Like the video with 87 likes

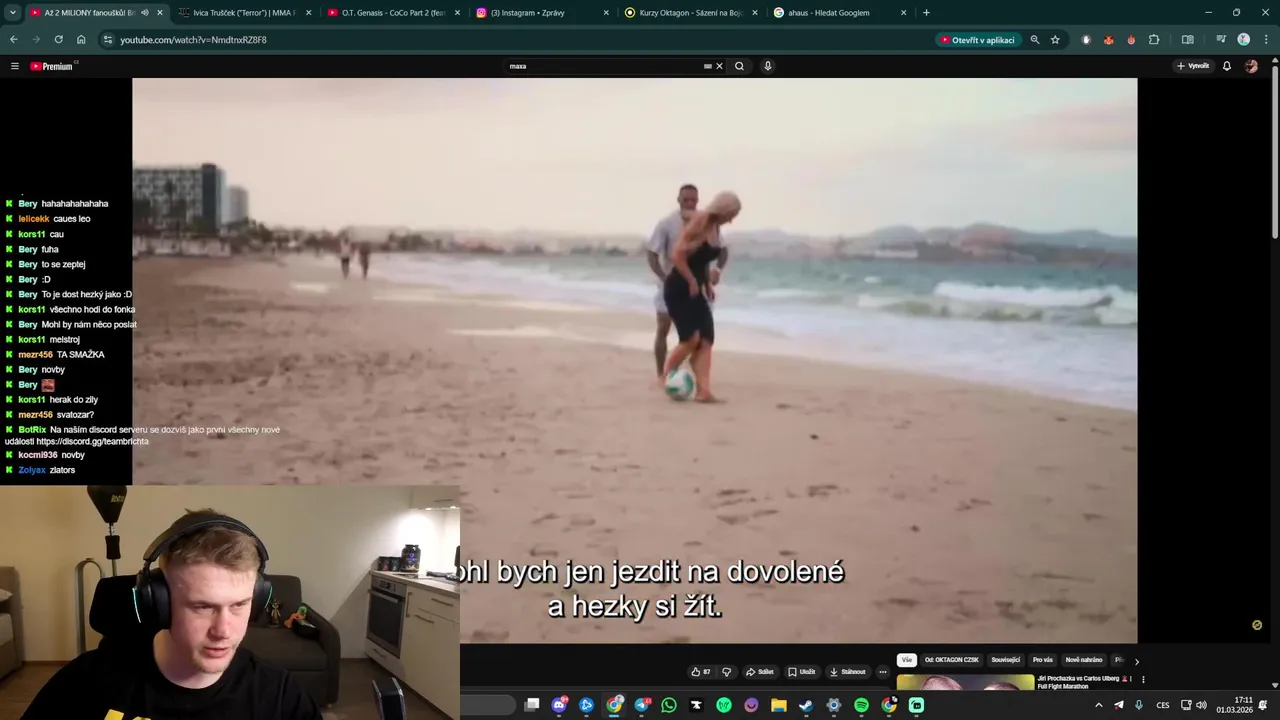700,672
